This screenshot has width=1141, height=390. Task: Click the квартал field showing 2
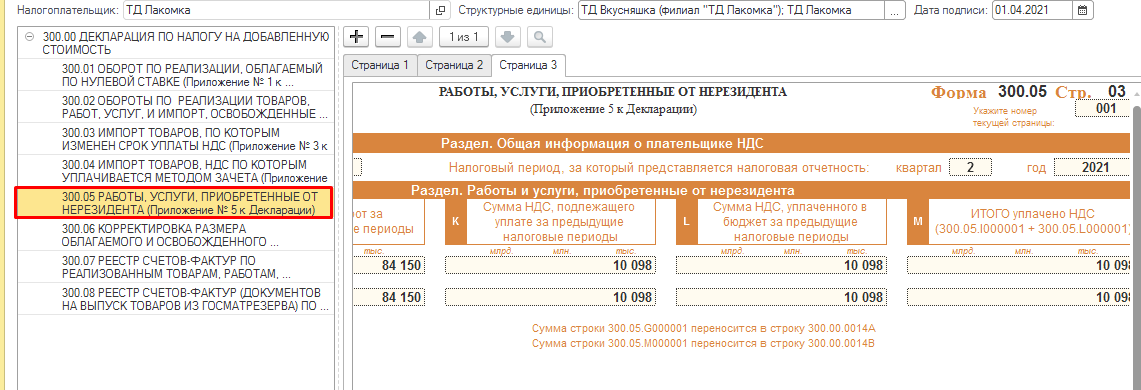tap(970, 167)
